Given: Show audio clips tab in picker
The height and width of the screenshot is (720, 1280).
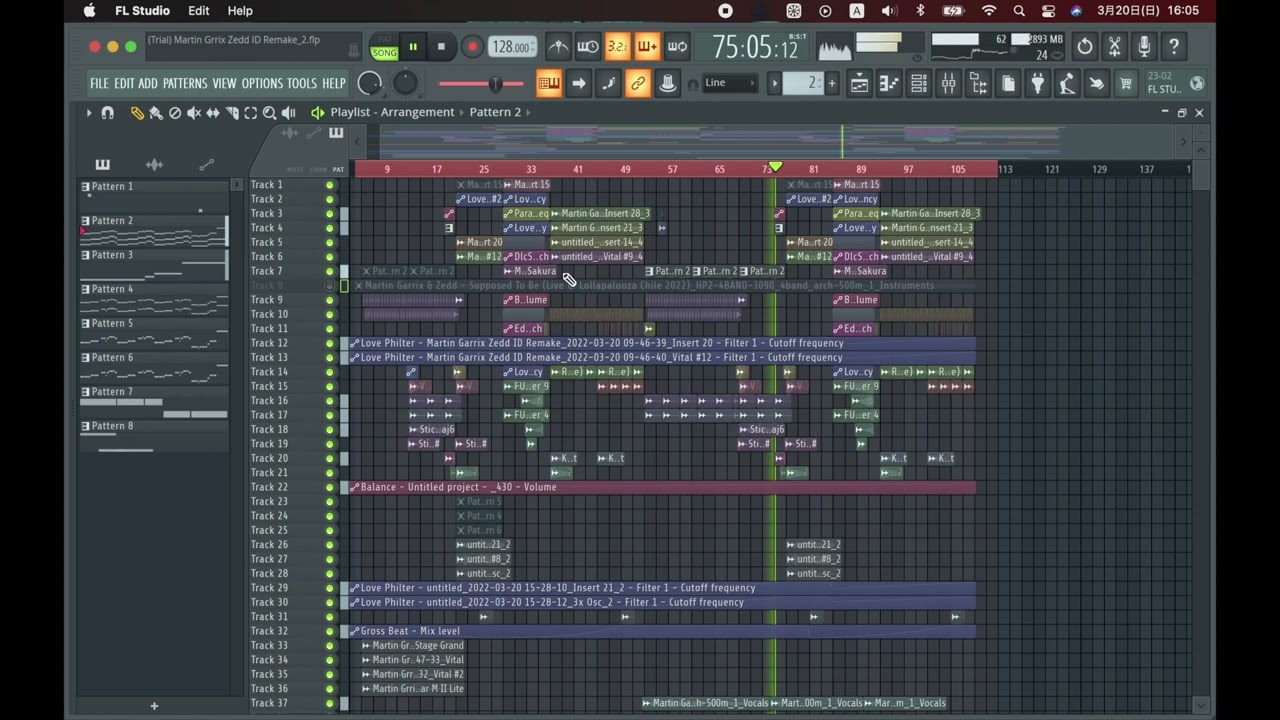Looking at the screenshot, I should pyautogui.click(x=154, y=164).
